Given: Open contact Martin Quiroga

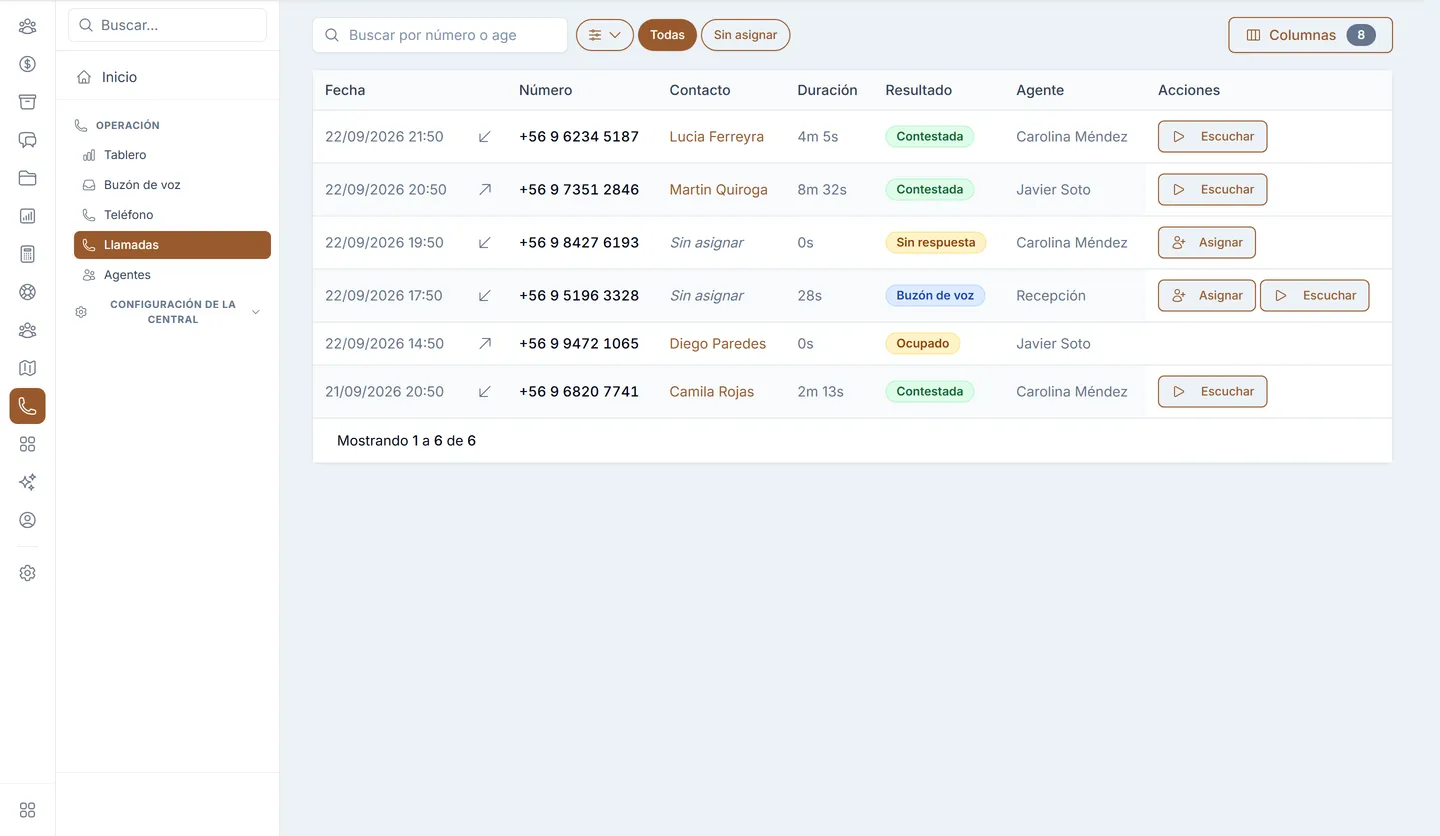Looking at the screenshot, I should click(718, 190).
